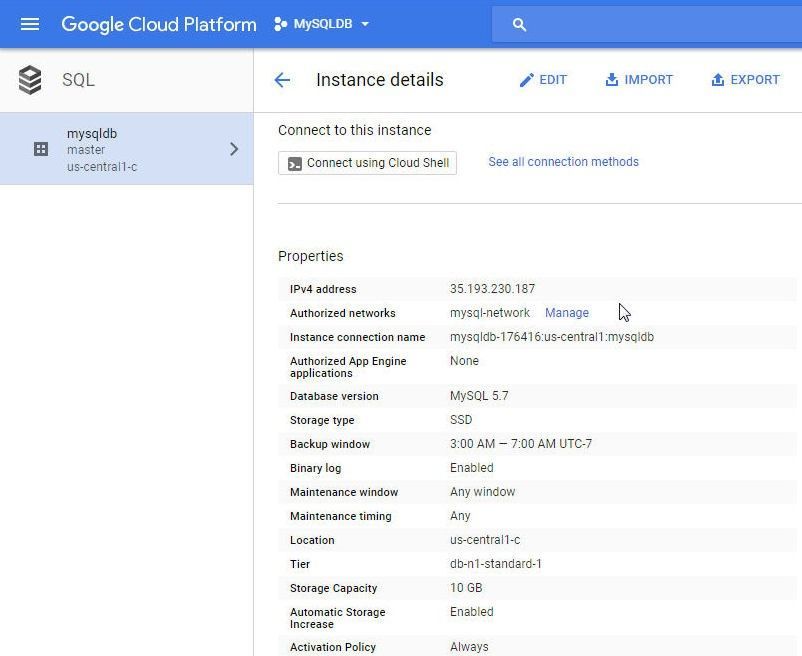Screen dimensions: 802x656
Task: Click the Connect to this instance heading
Action: (x=354, y=130)
